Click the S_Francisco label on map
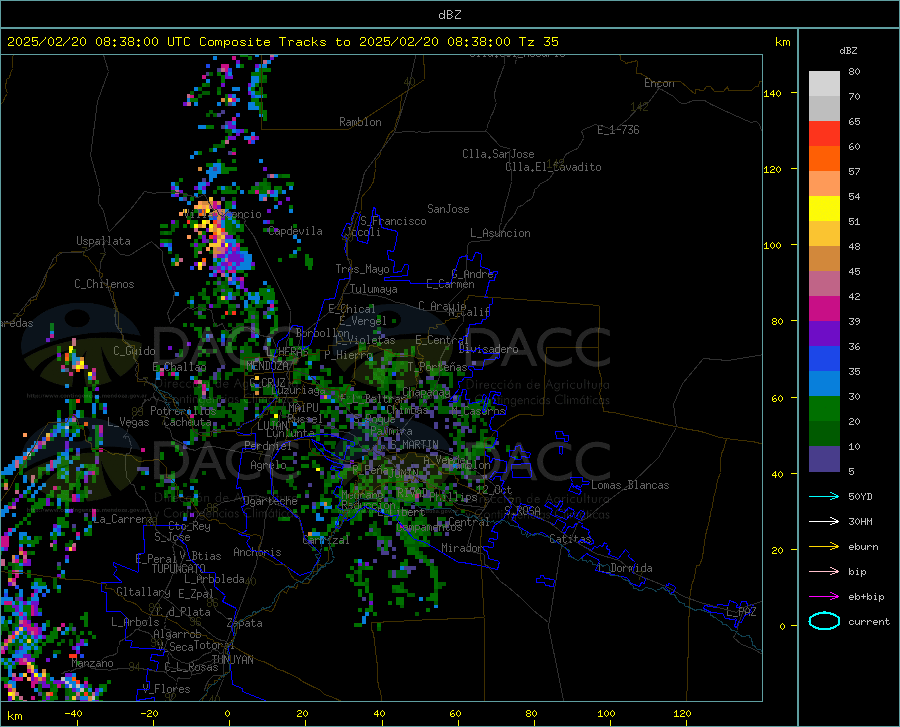The height and width of the screenshot is (727, 900). tap(393, 221)
